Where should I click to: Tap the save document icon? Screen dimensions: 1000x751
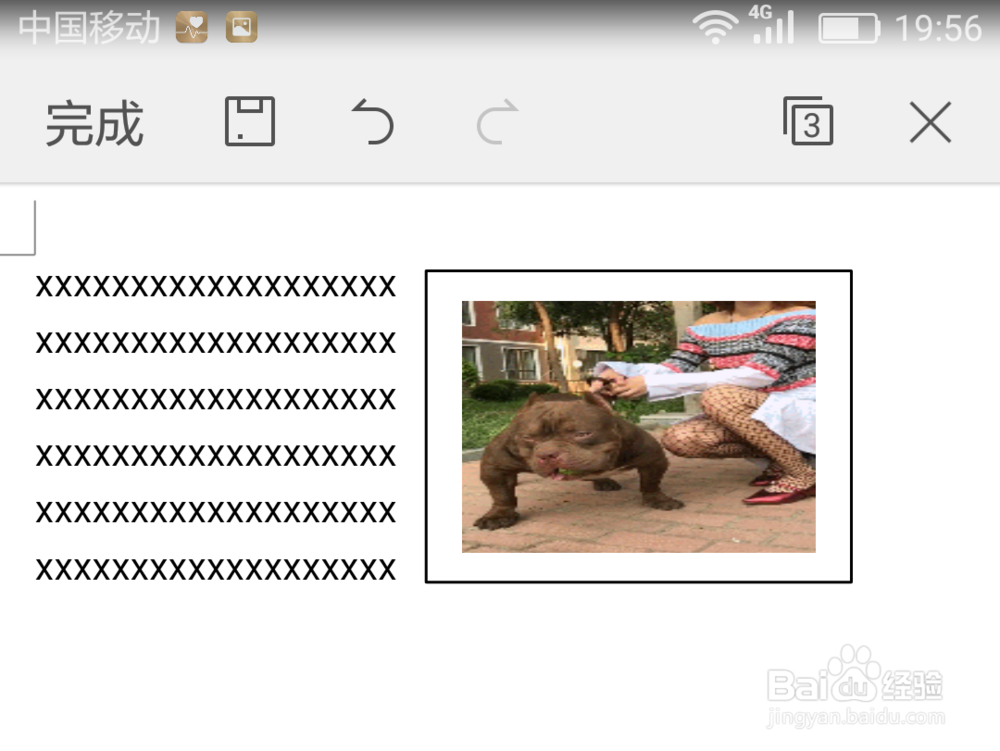(x=249, y=121)
